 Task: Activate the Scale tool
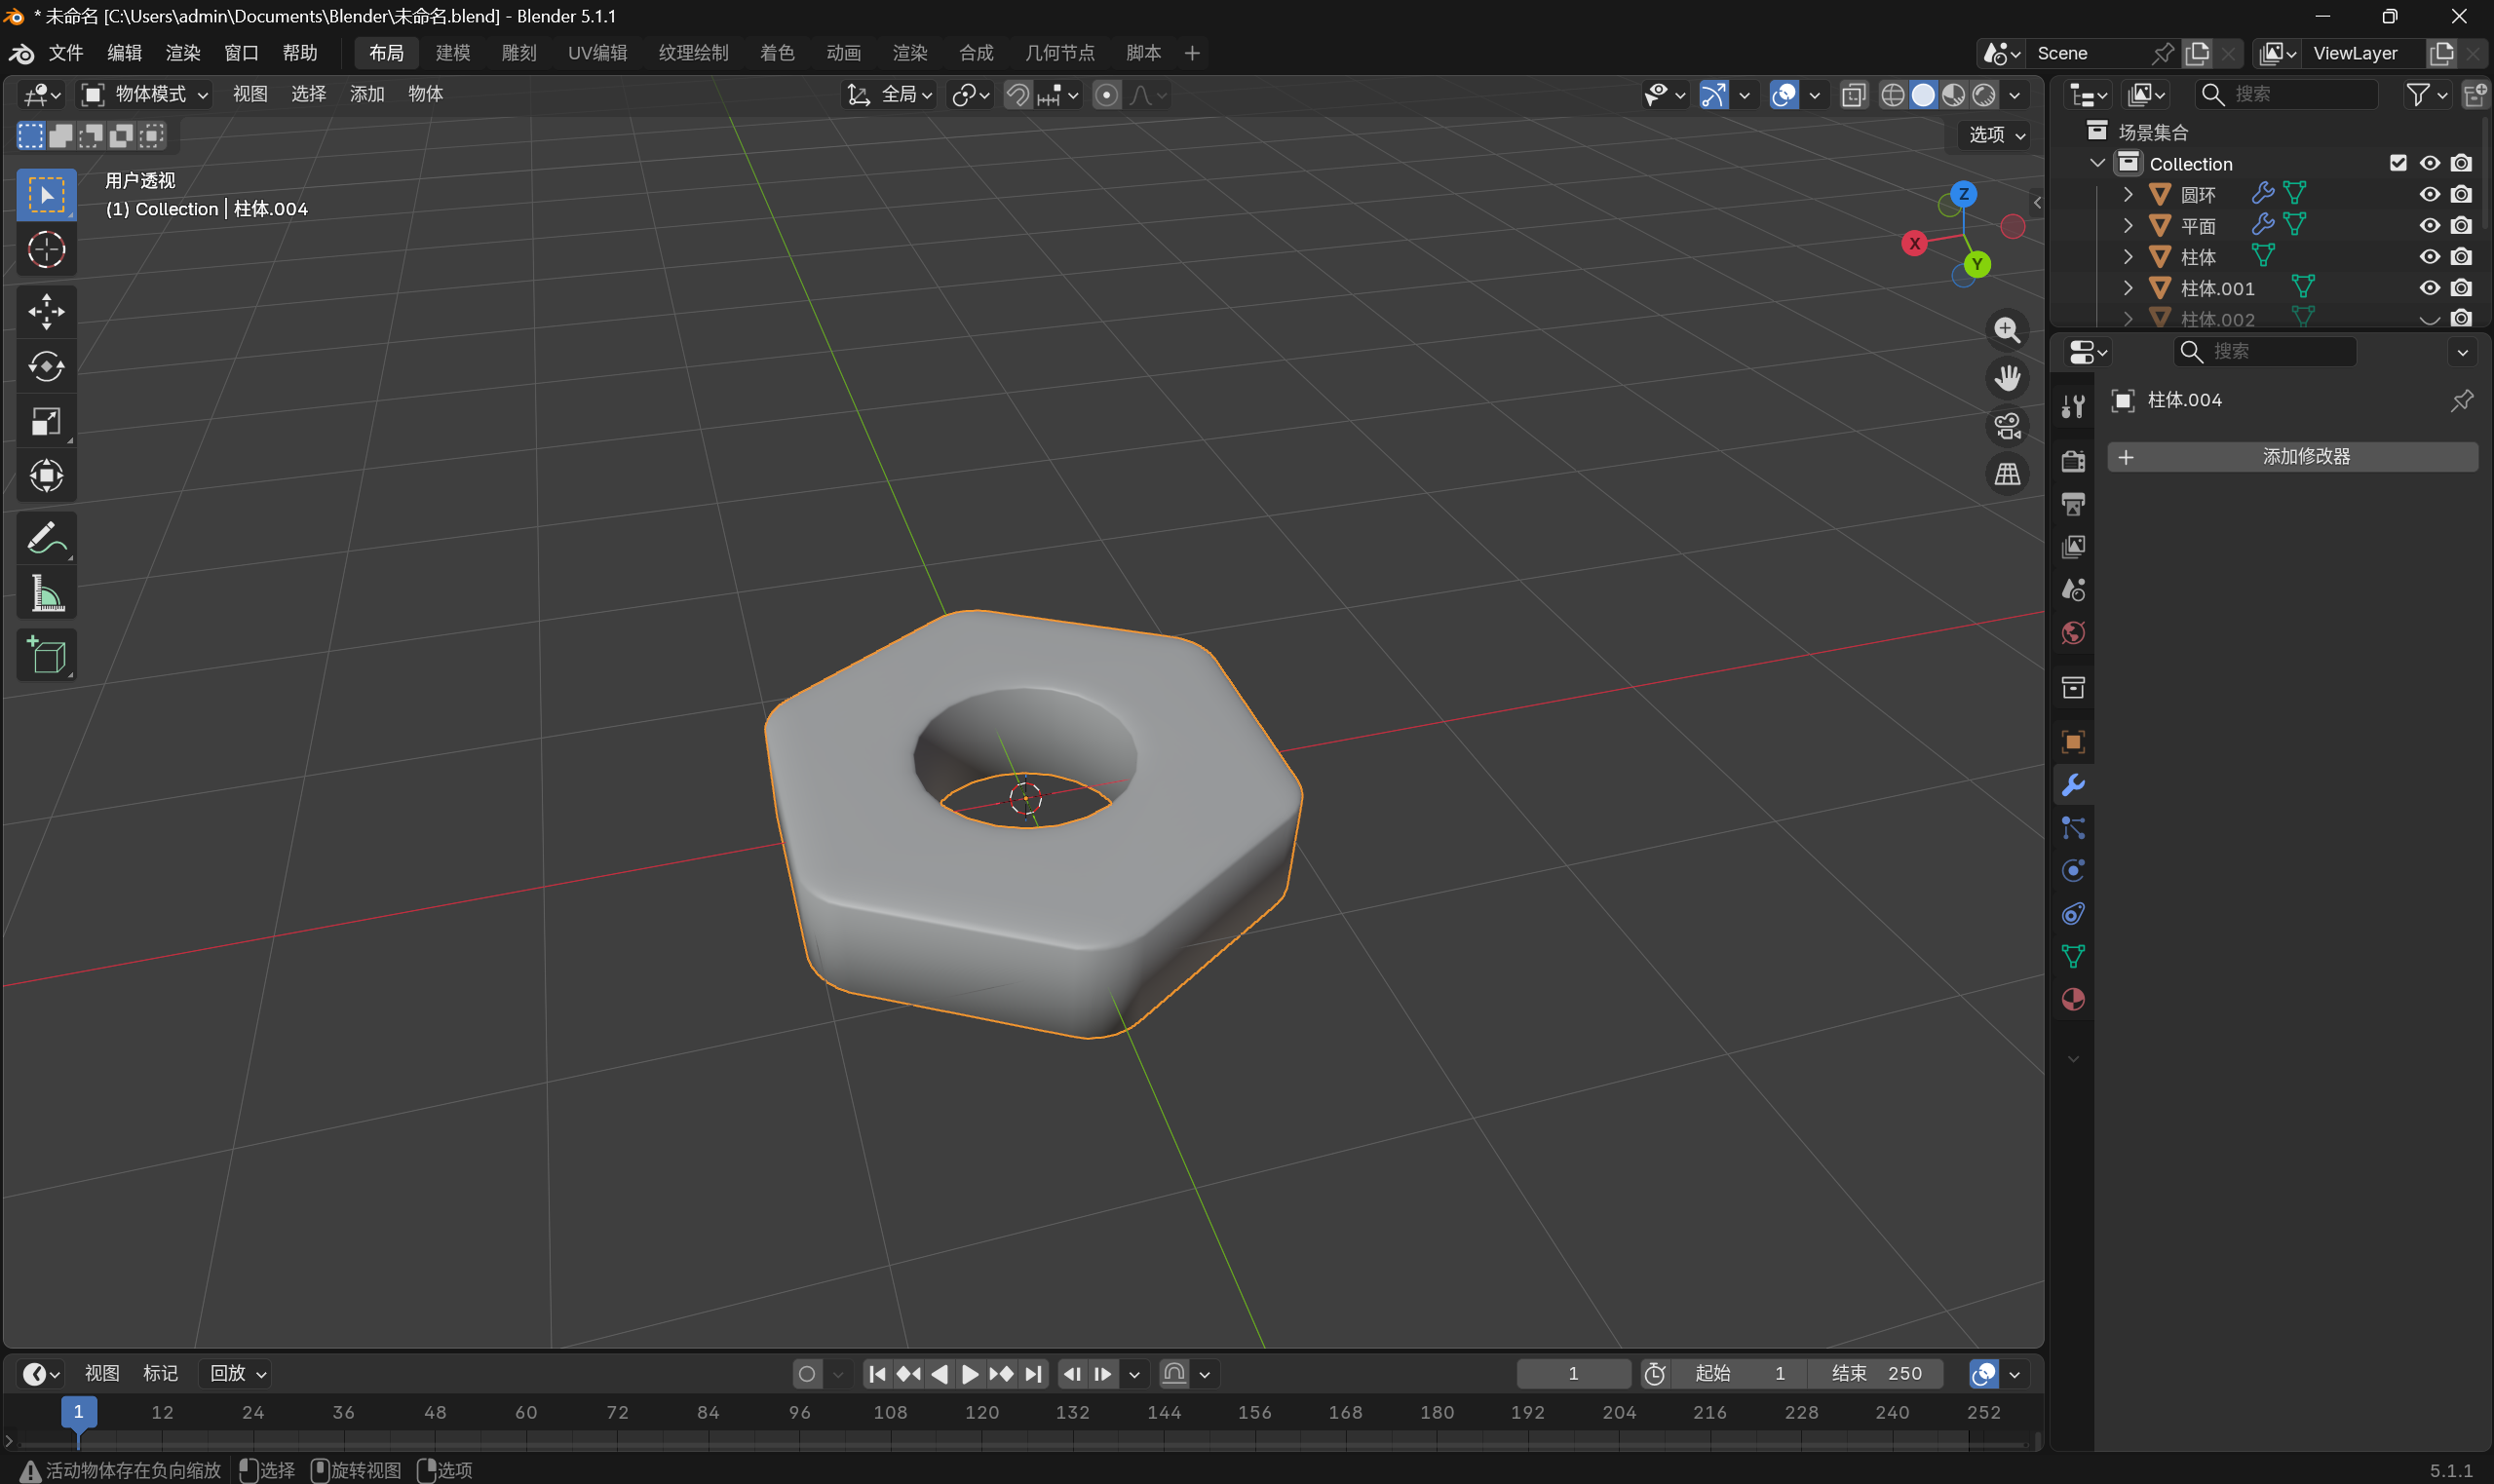click(x=46, y=421)
